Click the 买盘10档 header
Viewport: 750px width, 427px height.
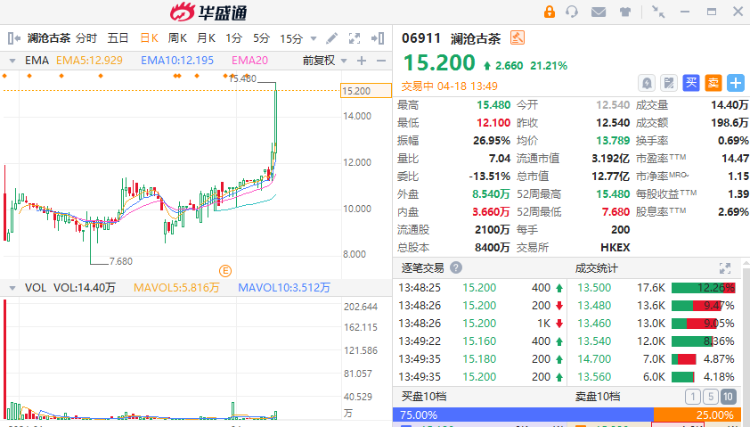(x=424, y=396)
